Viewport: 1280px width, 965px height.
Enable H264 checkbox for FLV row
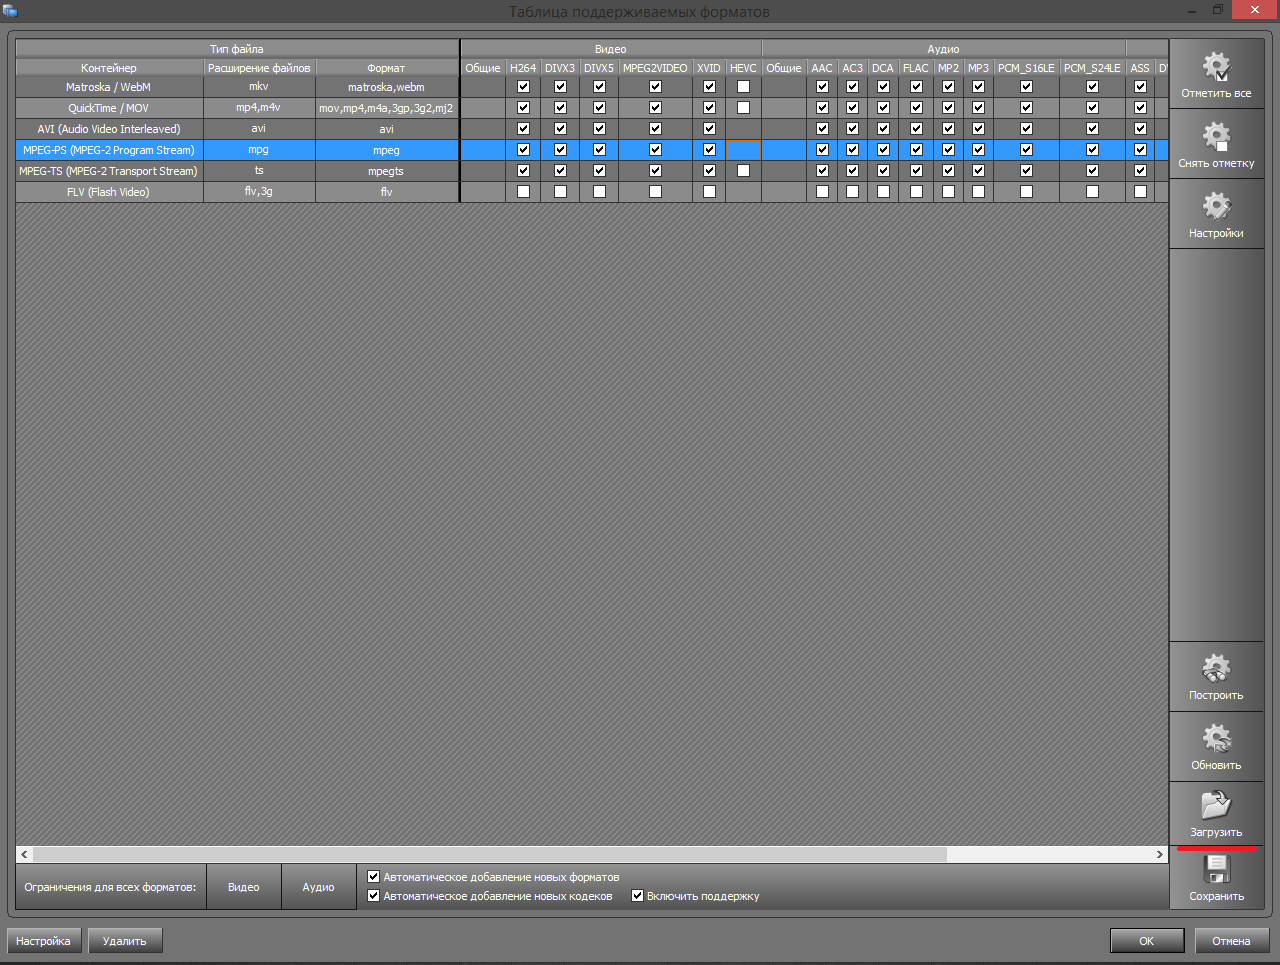click(x=523, y=192)
